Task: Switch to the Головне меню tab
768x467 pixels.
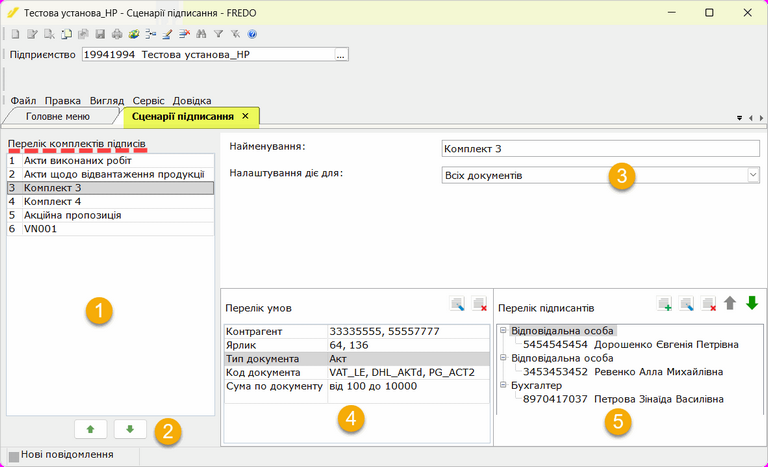Action: click(x=58, y=117)
